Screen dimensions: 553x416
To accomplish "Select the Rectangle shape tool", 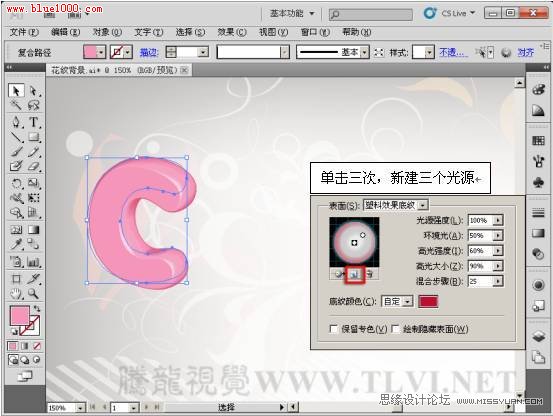I will [34, 137].
